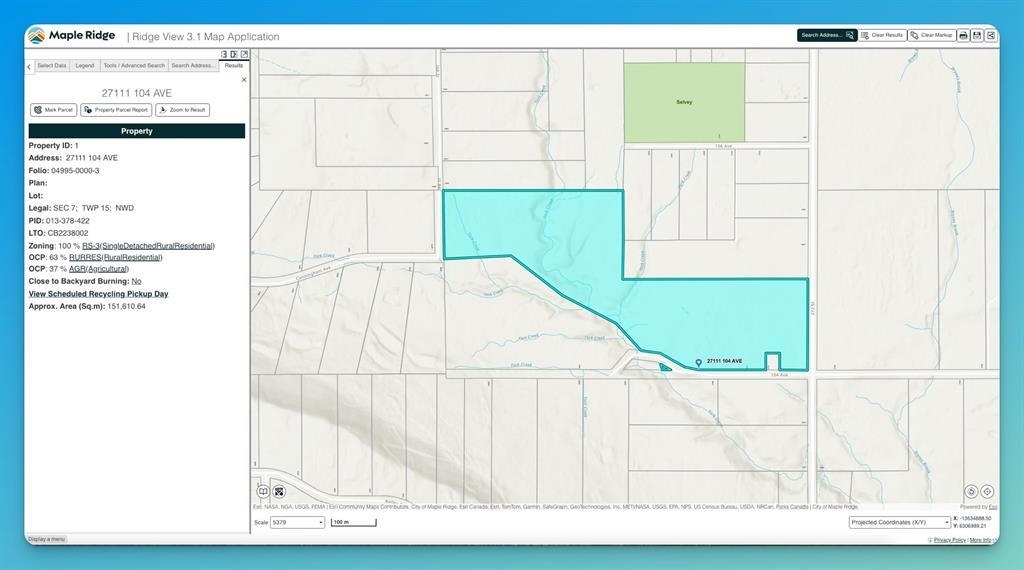The image size is (1024, 570).
Task: Open the Scale dropdown
Action: point(297,522)
